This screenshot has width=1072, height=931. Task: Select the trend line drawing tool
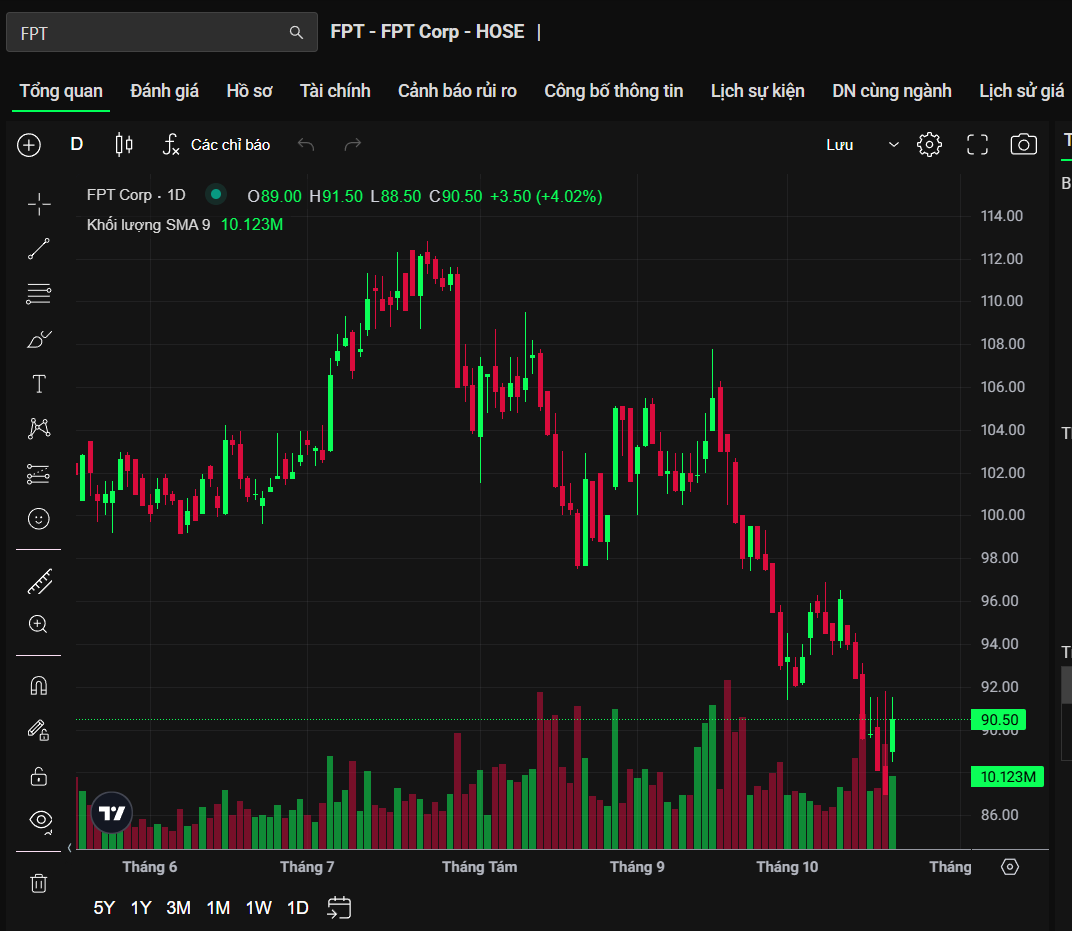(39, 249)
